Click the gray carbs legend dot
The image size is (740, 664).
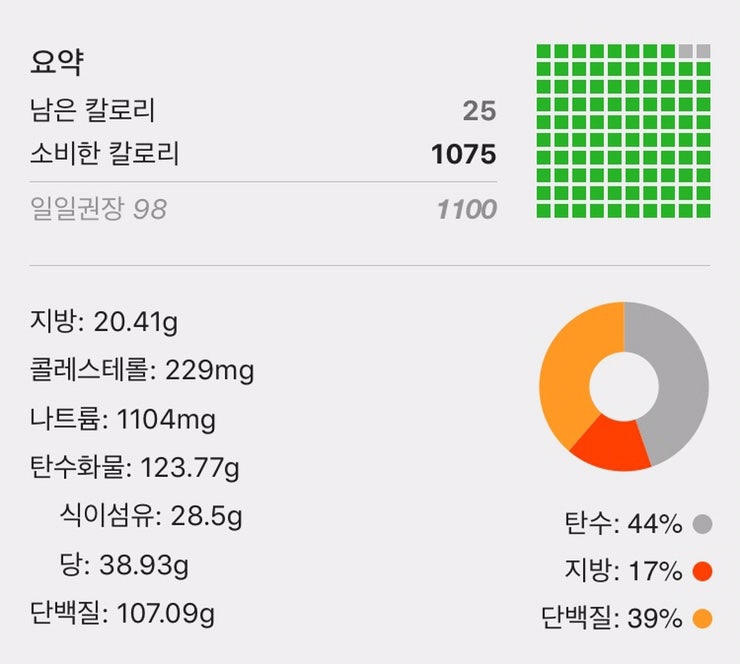click(702, 524)
